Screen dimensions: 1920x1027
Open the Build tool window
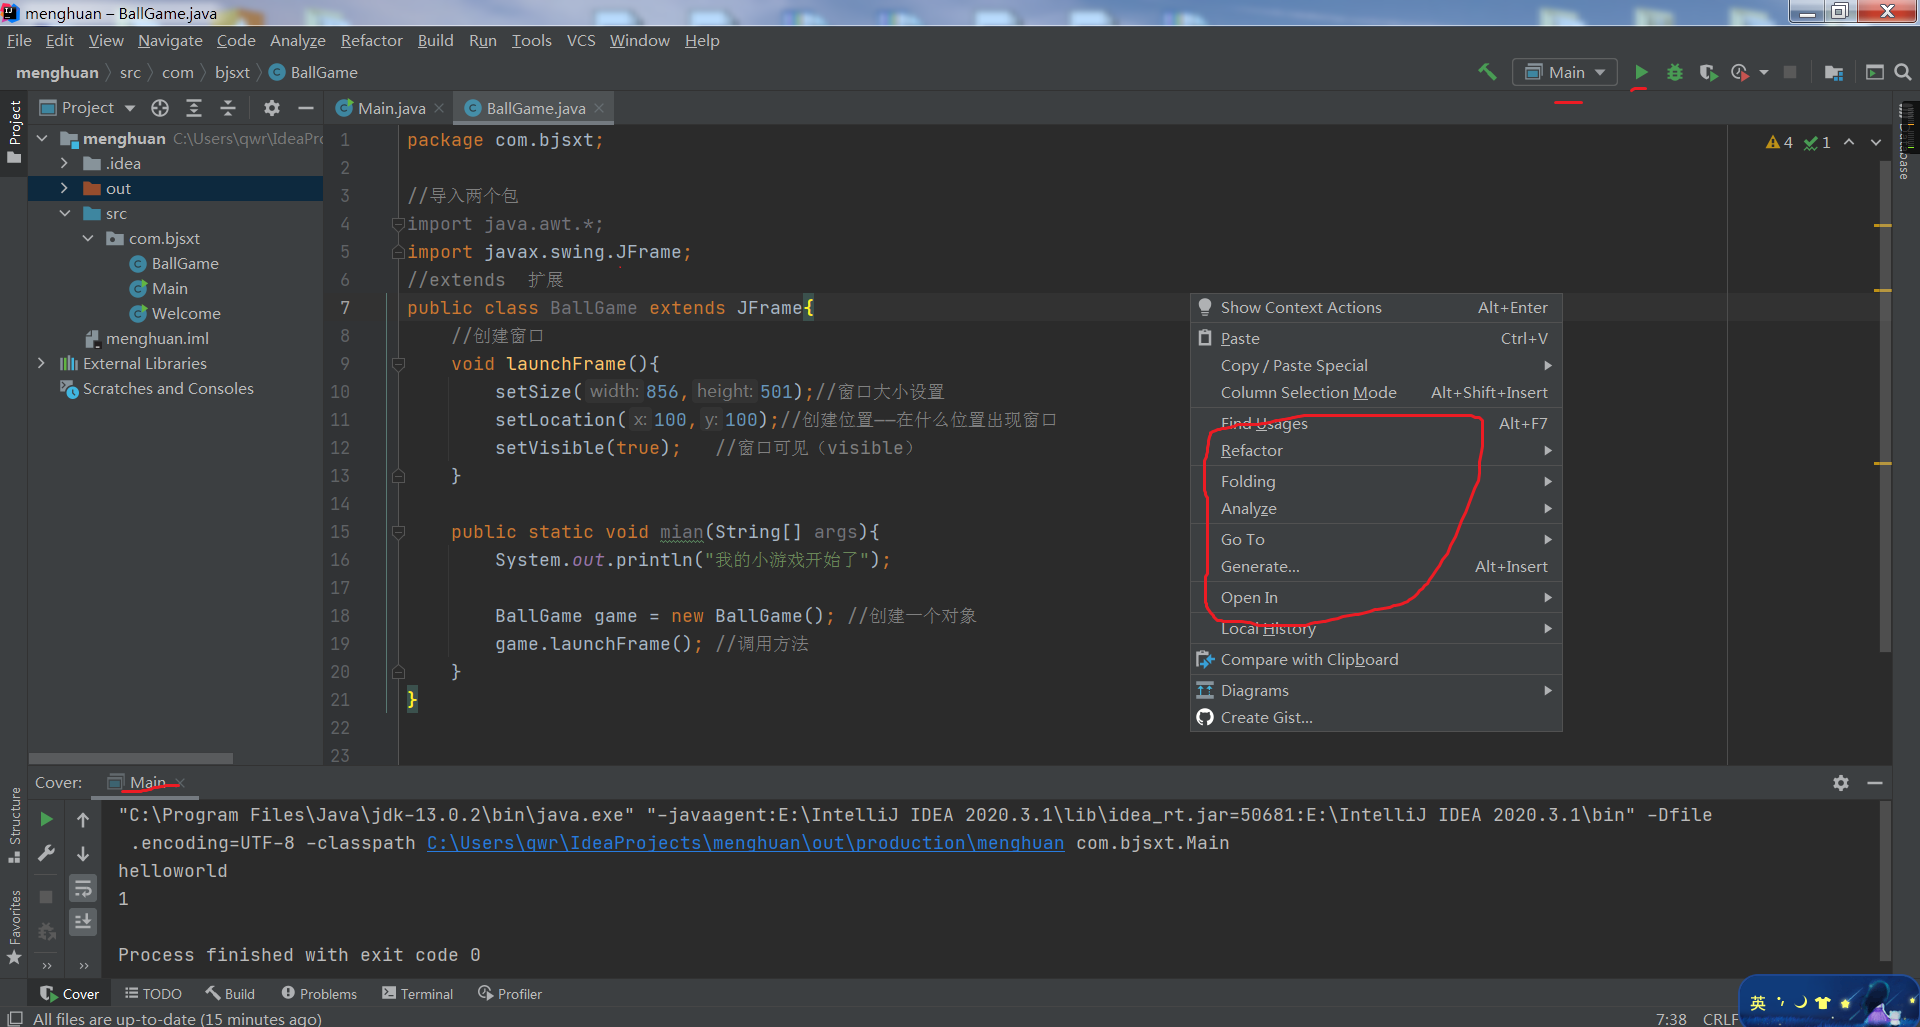(x=230, y=994)
